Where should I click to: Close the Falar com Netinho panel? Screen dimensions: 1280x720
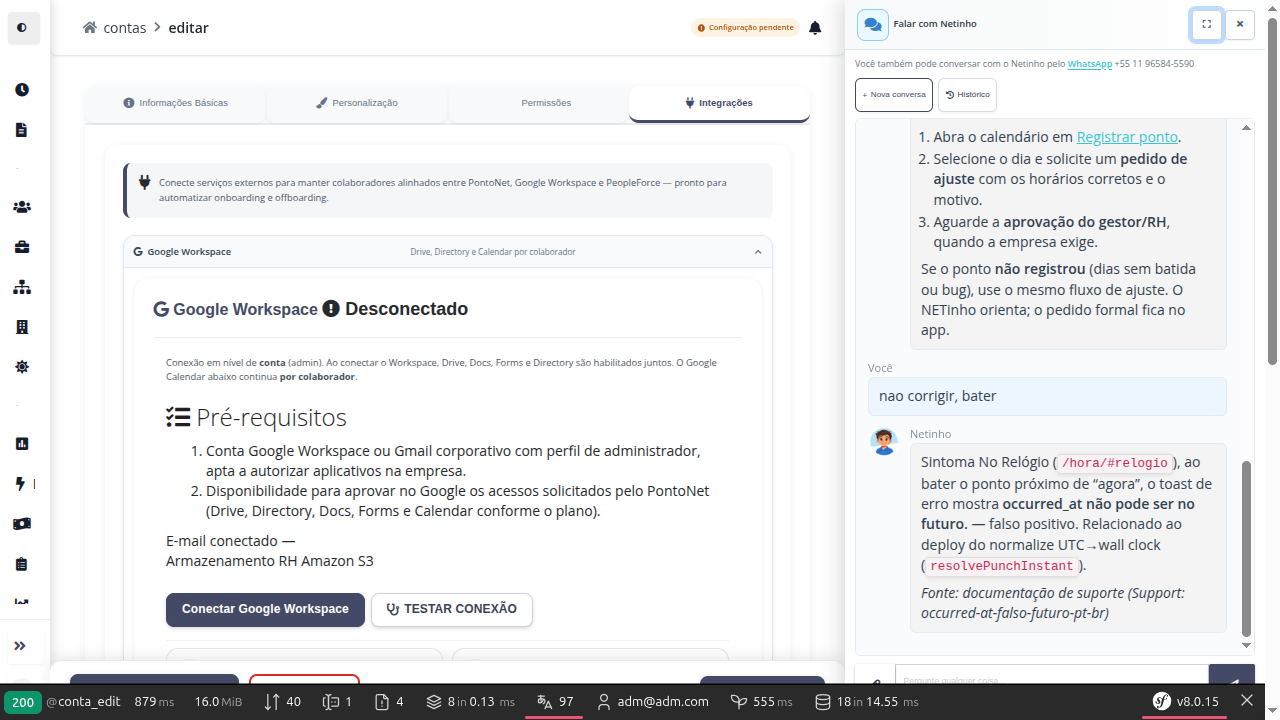1240,24
